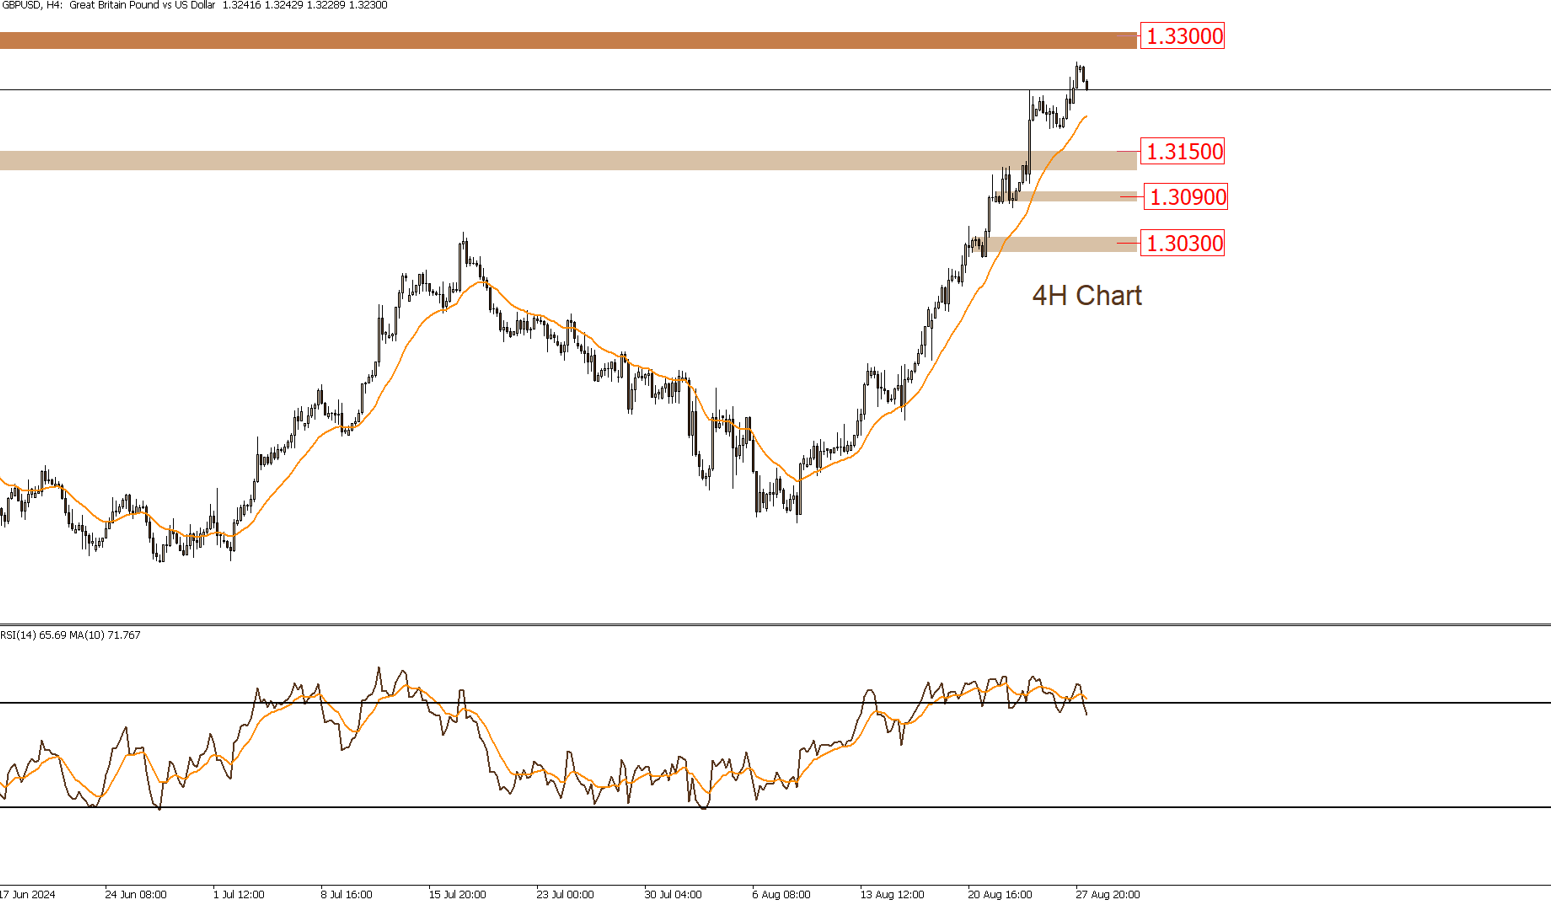Select the 1.31500 price level label
Screen dimensions: 1551x903
coord(1182,152)
